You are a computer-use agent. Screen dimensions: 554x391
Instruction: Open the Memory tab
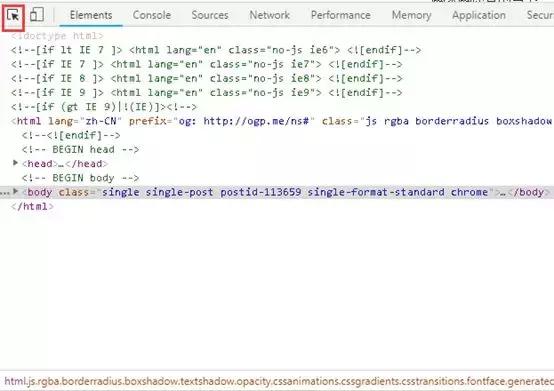pos(412,15)
